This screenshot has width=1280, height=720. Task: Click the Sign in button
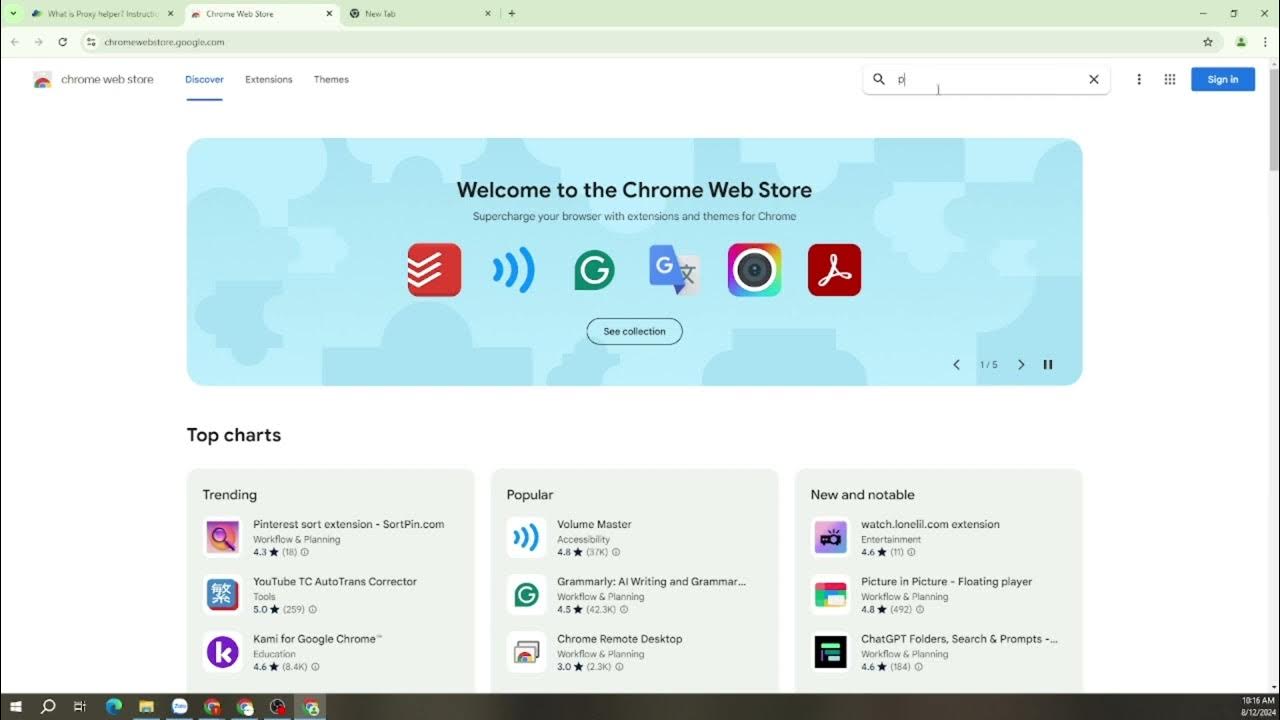(1223, 79)
